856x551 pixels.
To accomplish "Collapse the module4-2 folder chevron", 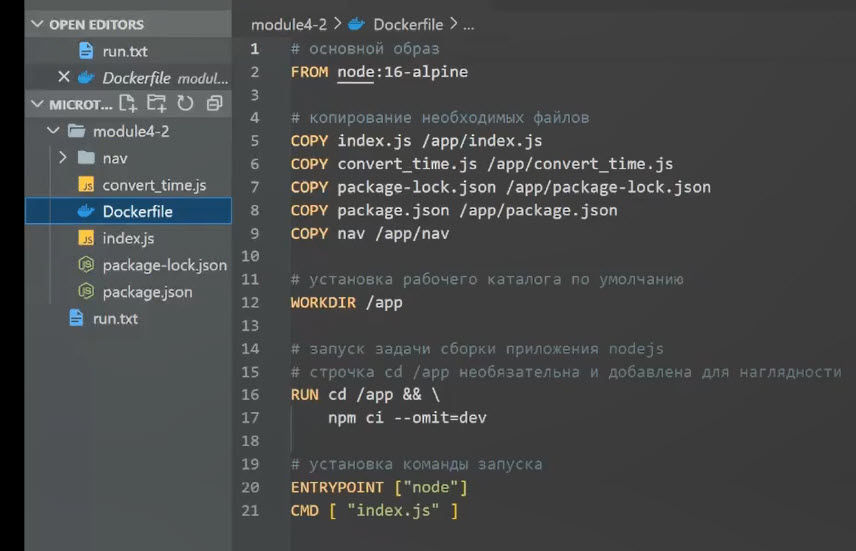I will tap(52, 131).
